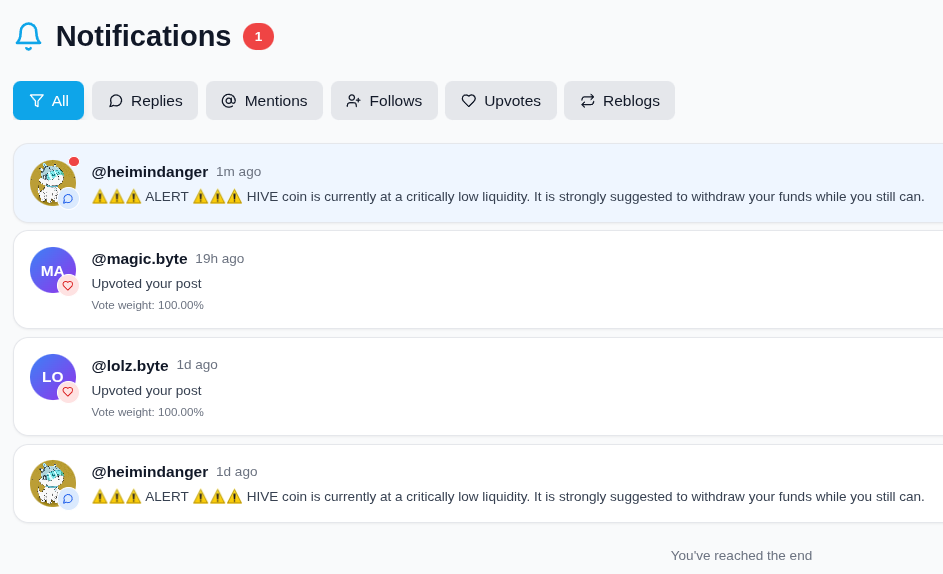The width and height of the screenshot is (943, 574).
Task: Click the red unread count badge
Action: click(x=258, y=37)
